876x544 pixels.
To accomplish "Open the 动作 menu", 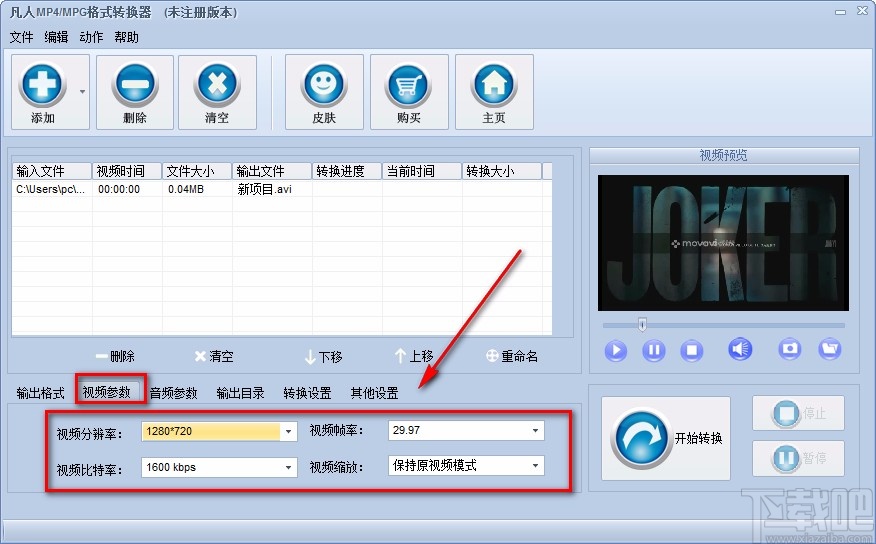I will pos(91,37).
